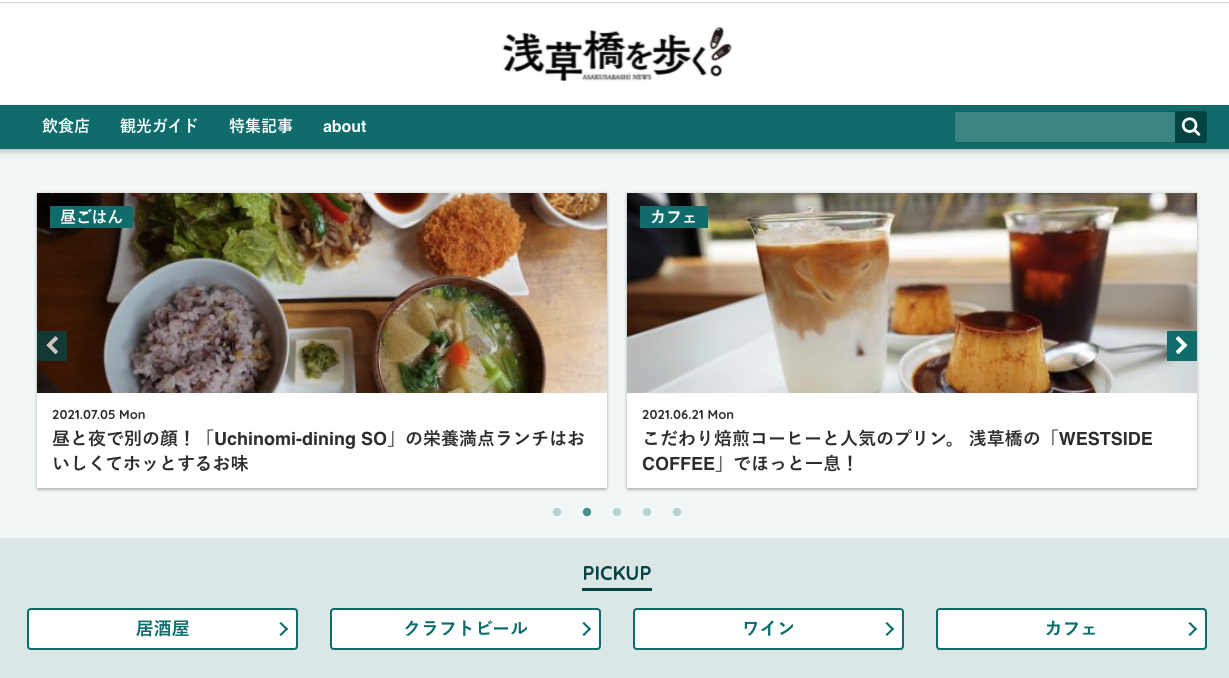1229x678 pixels.
Task: Open the about menu item
Action: 344,127
